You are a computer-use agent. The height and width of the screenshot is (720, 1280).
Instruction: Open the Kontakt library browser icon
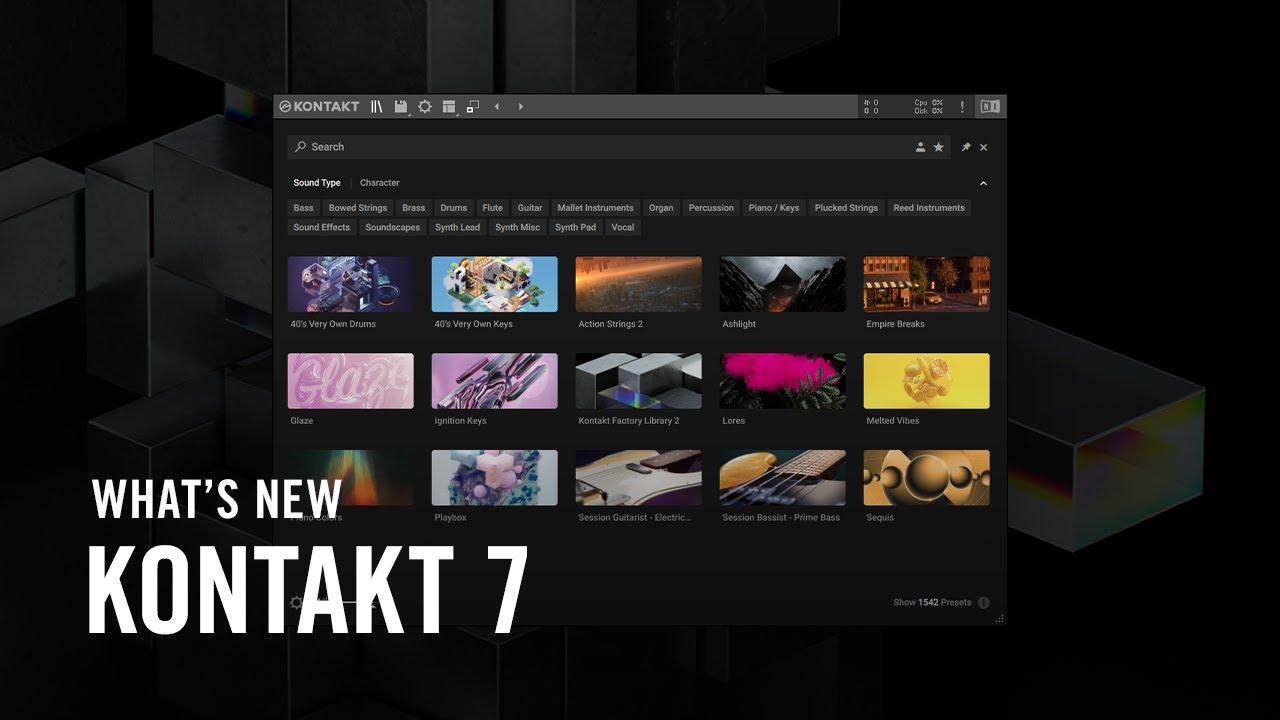click(x=377, y=106)
